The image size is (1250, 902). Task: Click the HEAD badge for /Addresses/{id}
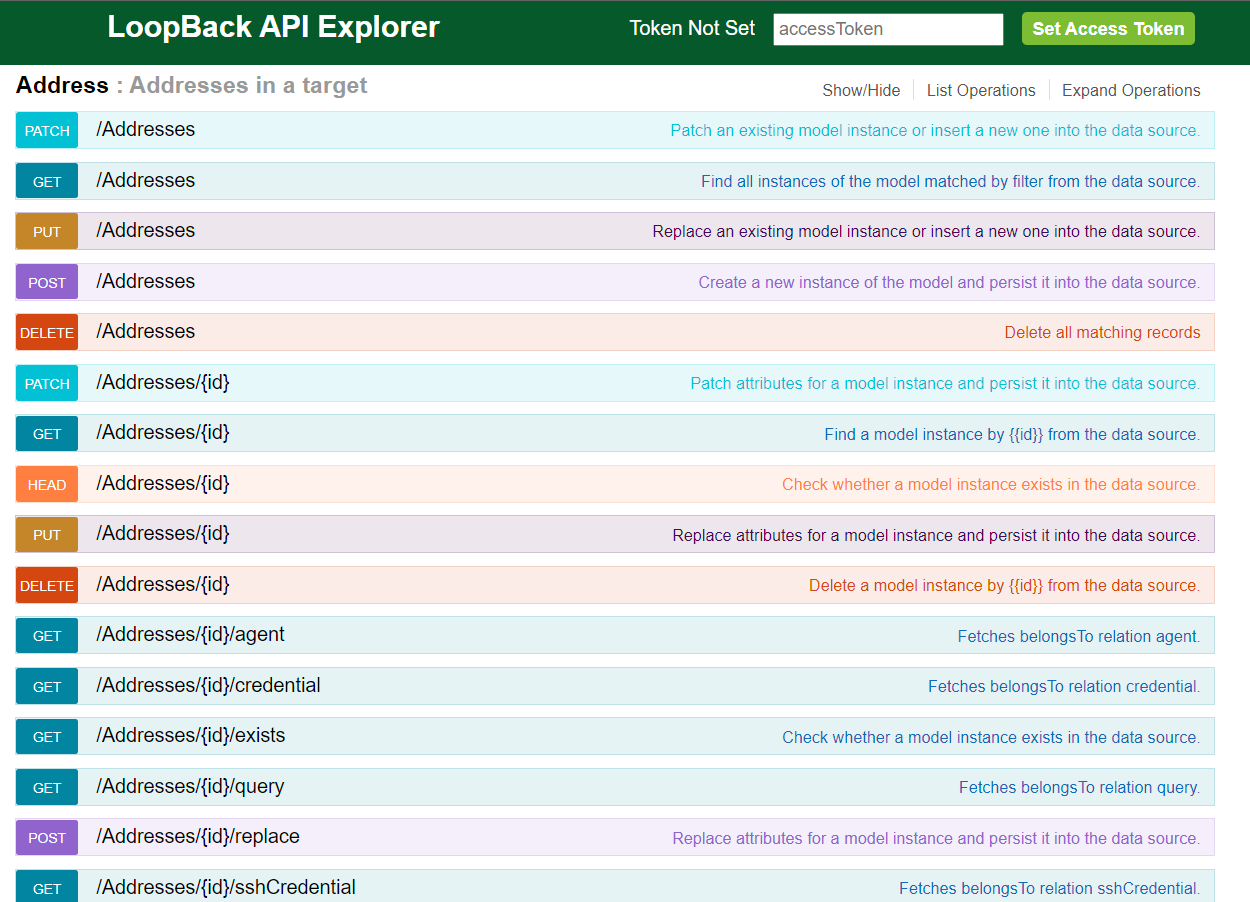point(46,484)
